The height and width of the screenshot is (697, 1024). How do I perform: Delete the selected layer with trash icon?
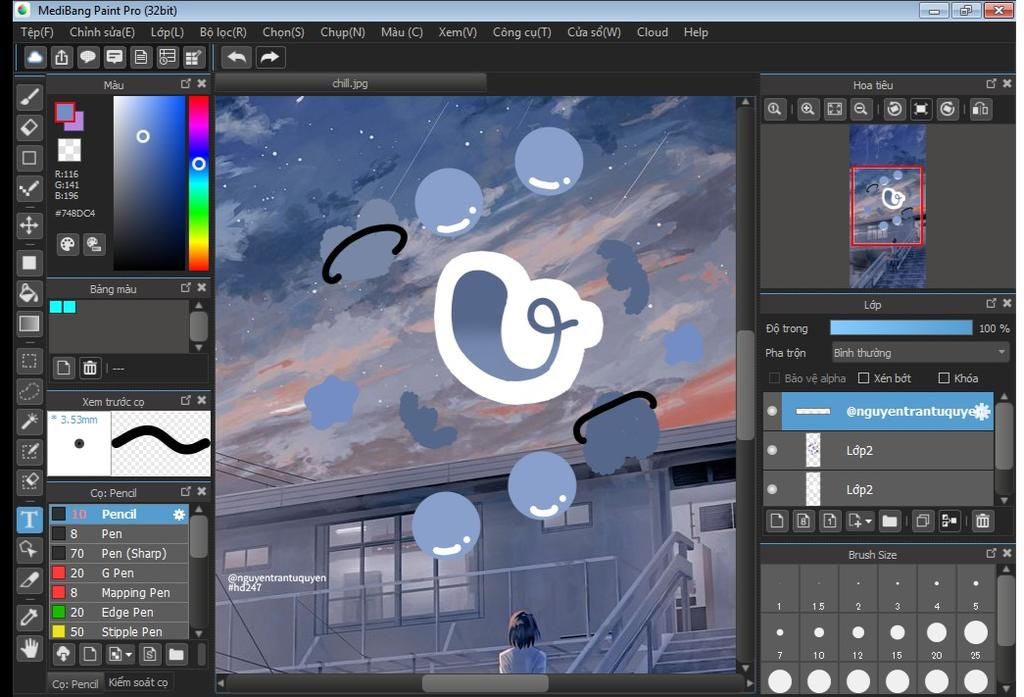pos(982,521)
